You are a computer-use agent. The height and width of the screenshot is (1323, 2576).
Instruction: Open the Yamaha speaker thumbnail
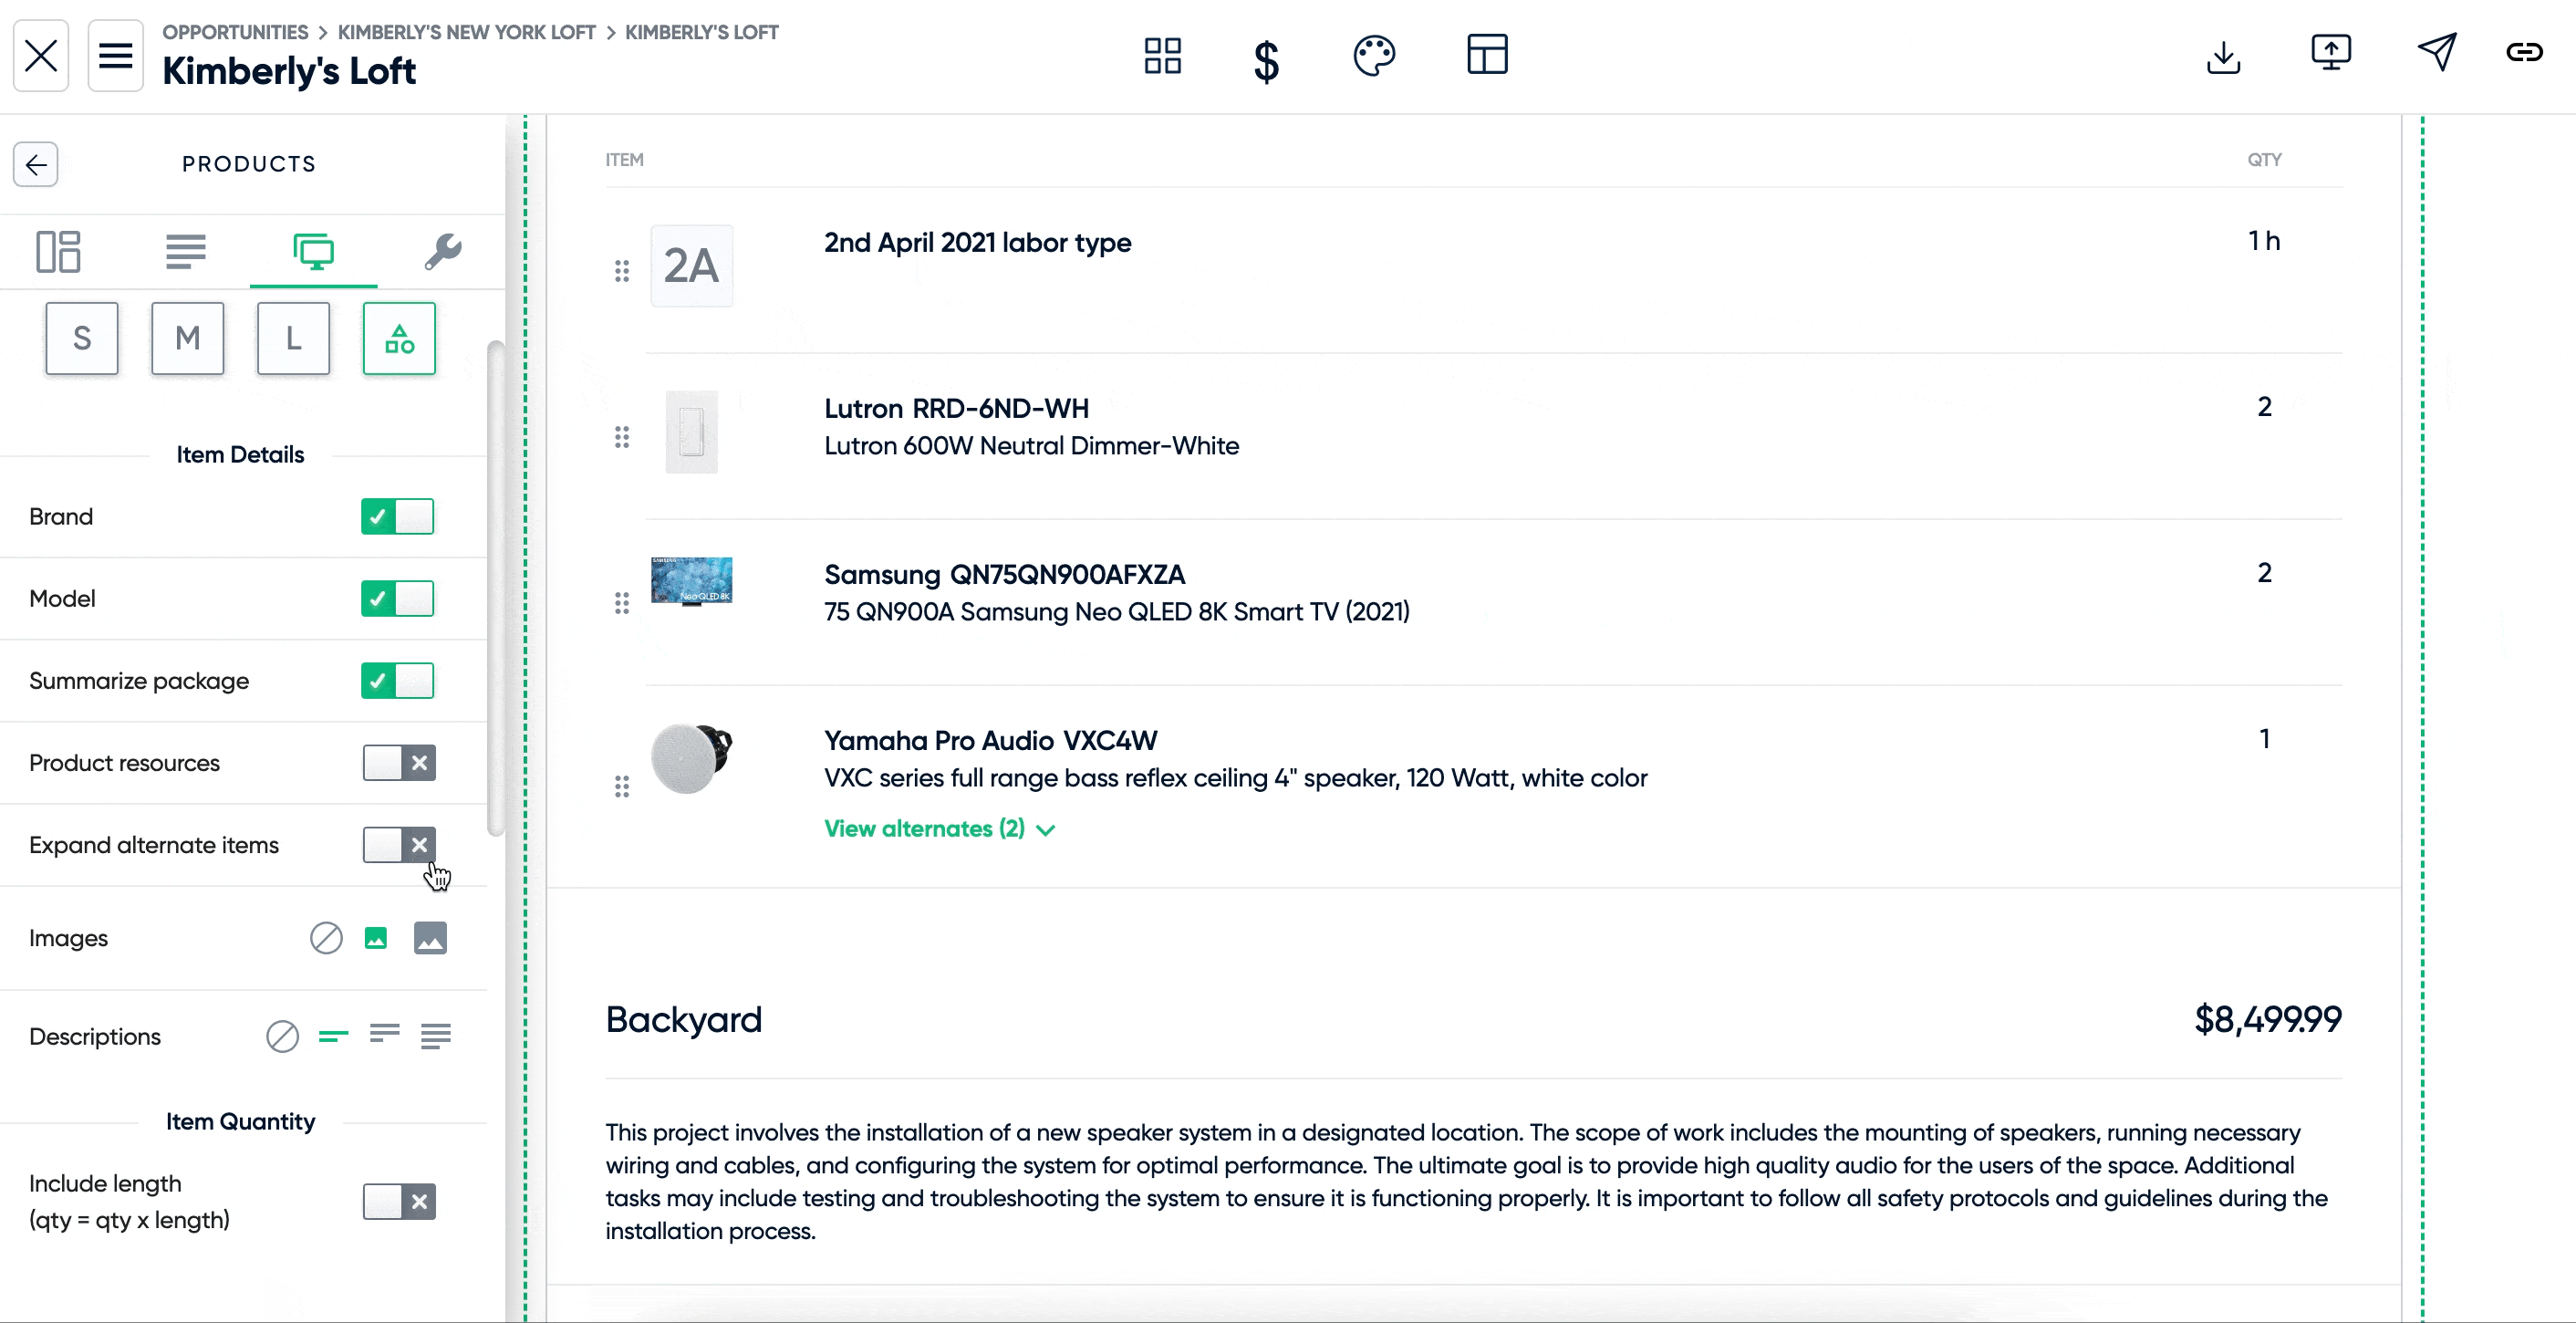(x=691, y=759)
